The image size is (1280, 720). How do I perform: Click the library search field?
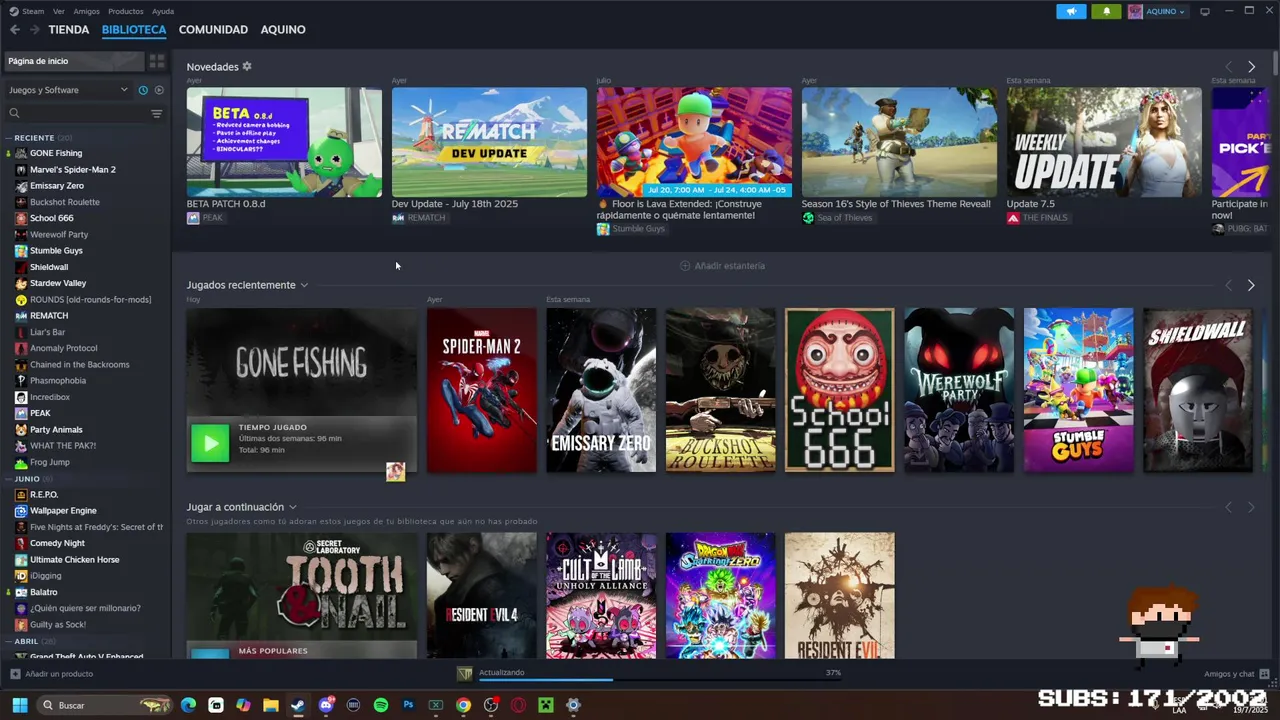click(x=77, y=114)
